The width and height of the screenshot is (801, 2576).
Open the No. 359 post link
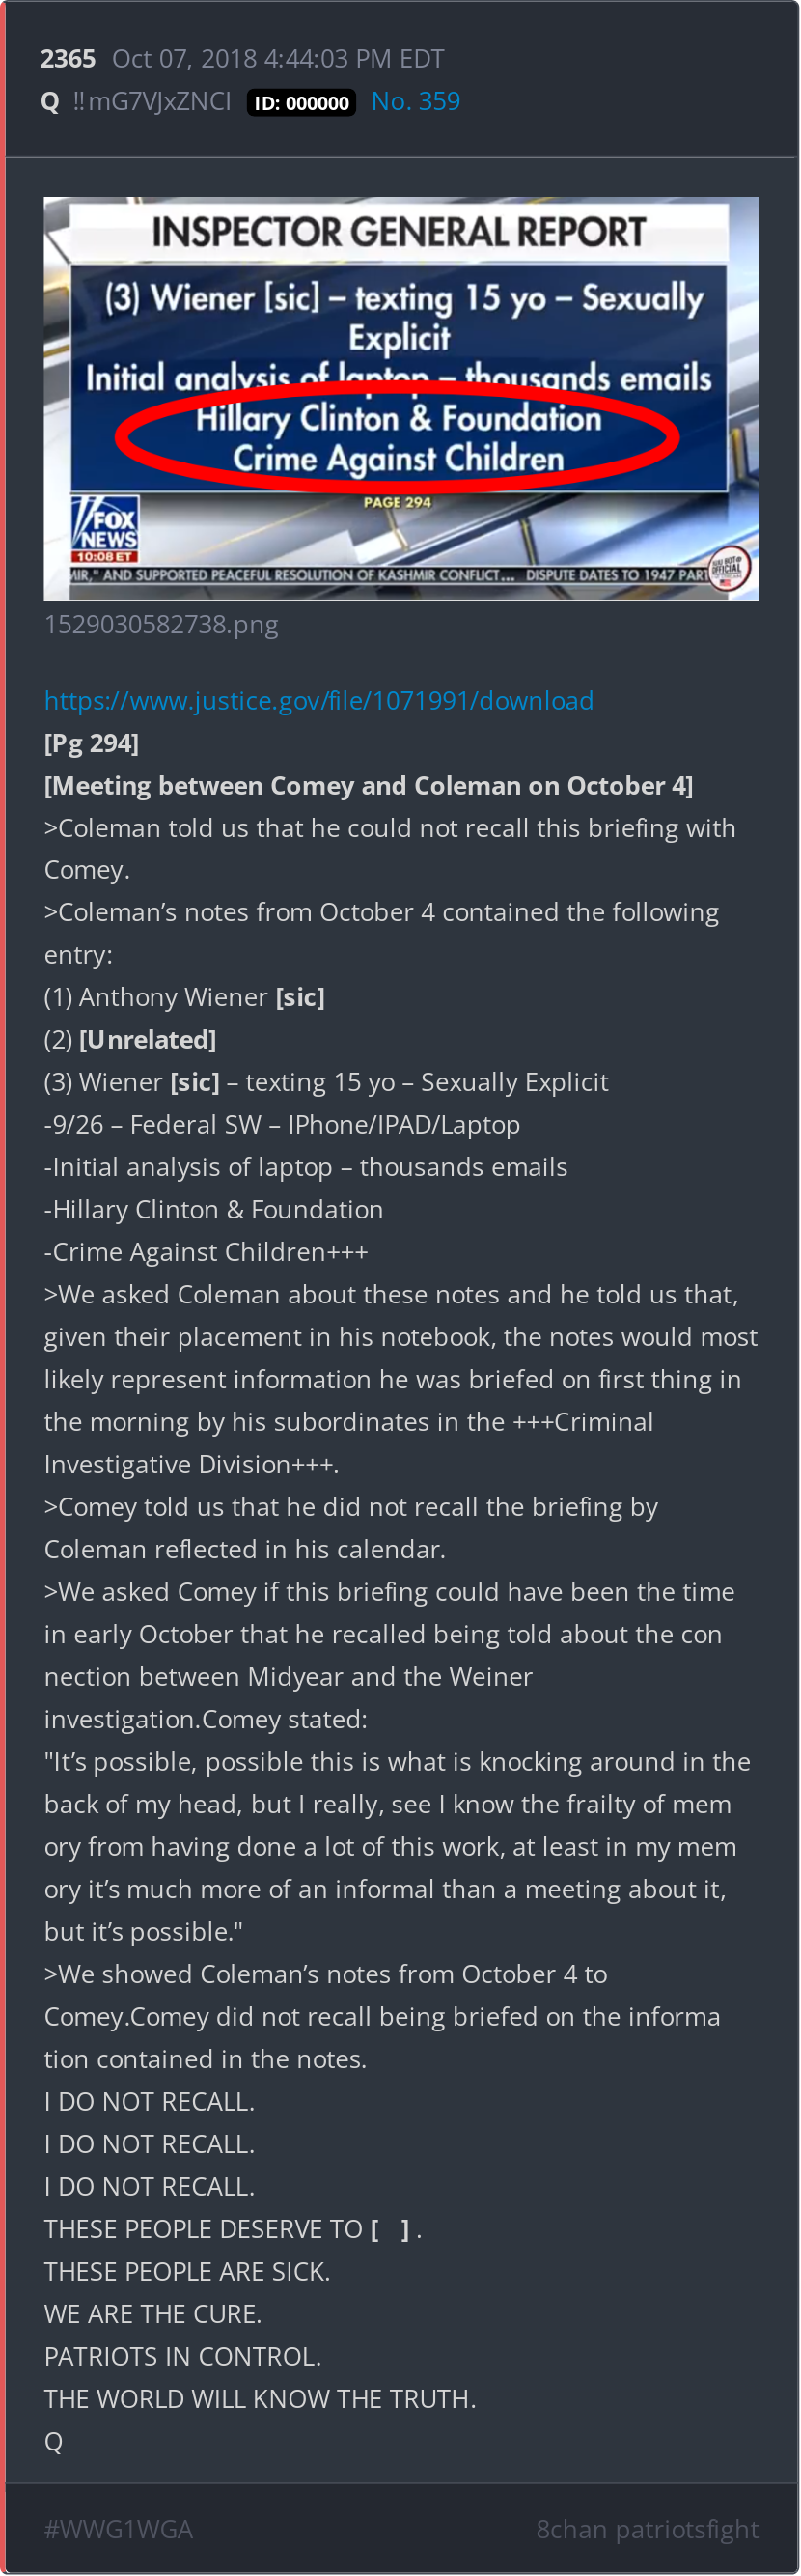click(415, 101)
